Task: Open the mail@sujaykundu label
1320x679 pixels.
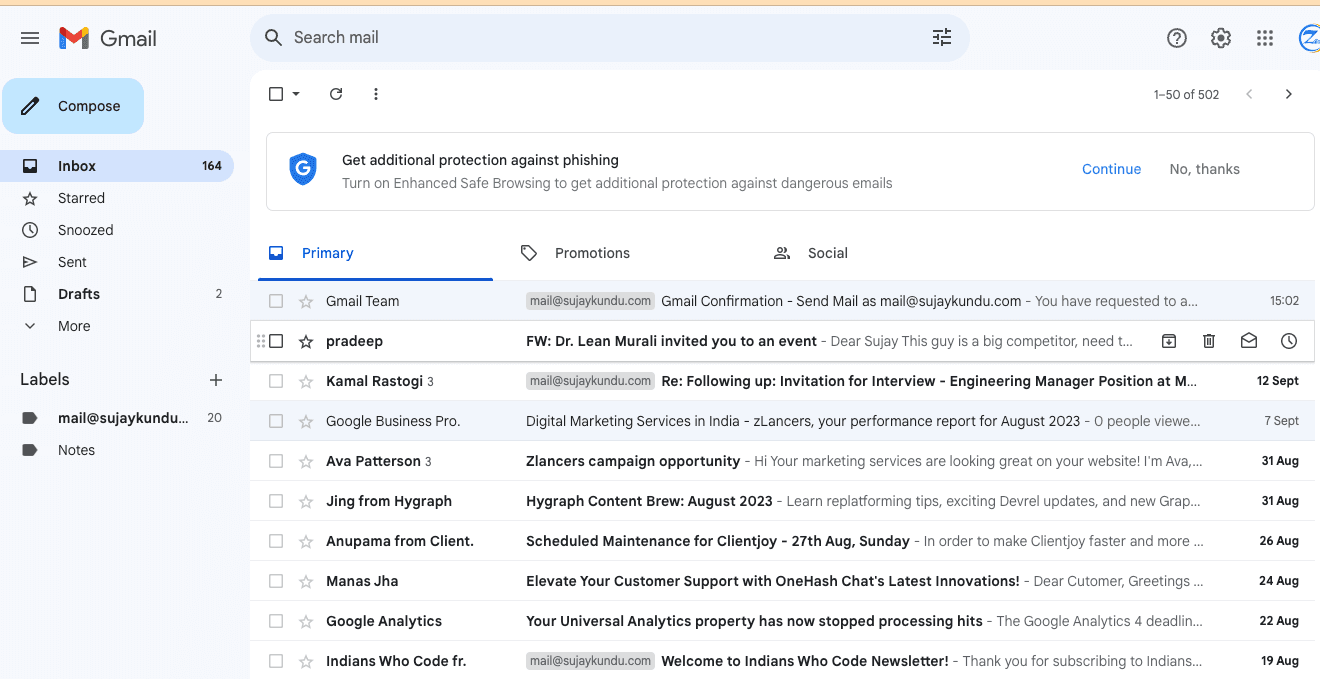Action: (x=117, y=418)
